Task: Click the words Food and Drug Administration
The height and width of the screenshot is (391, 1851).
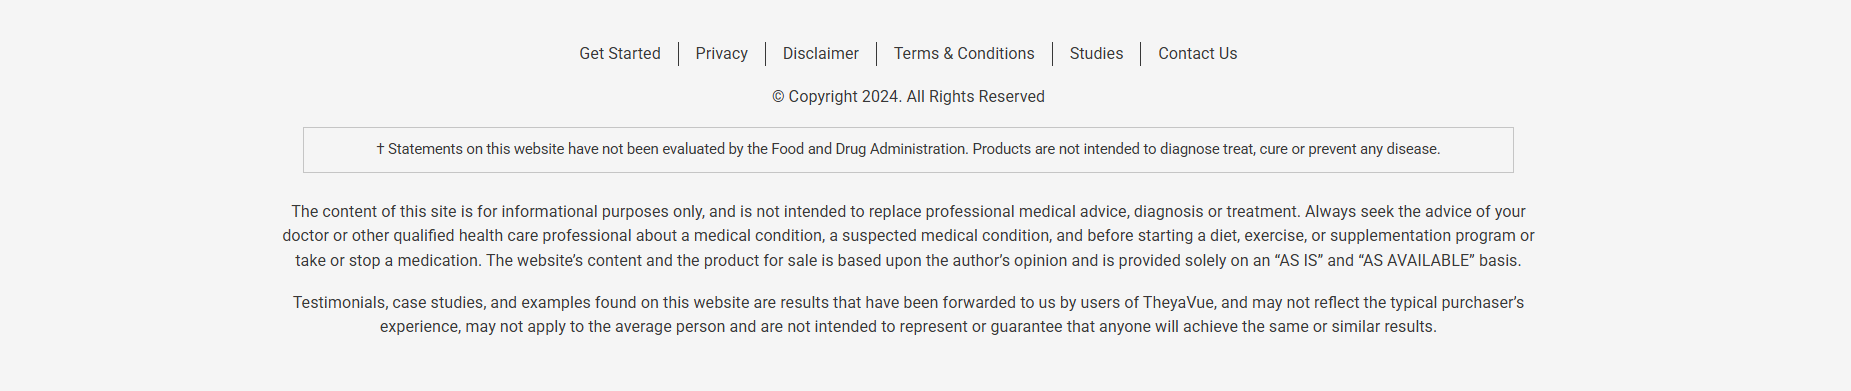Action: tap(869, 149)
